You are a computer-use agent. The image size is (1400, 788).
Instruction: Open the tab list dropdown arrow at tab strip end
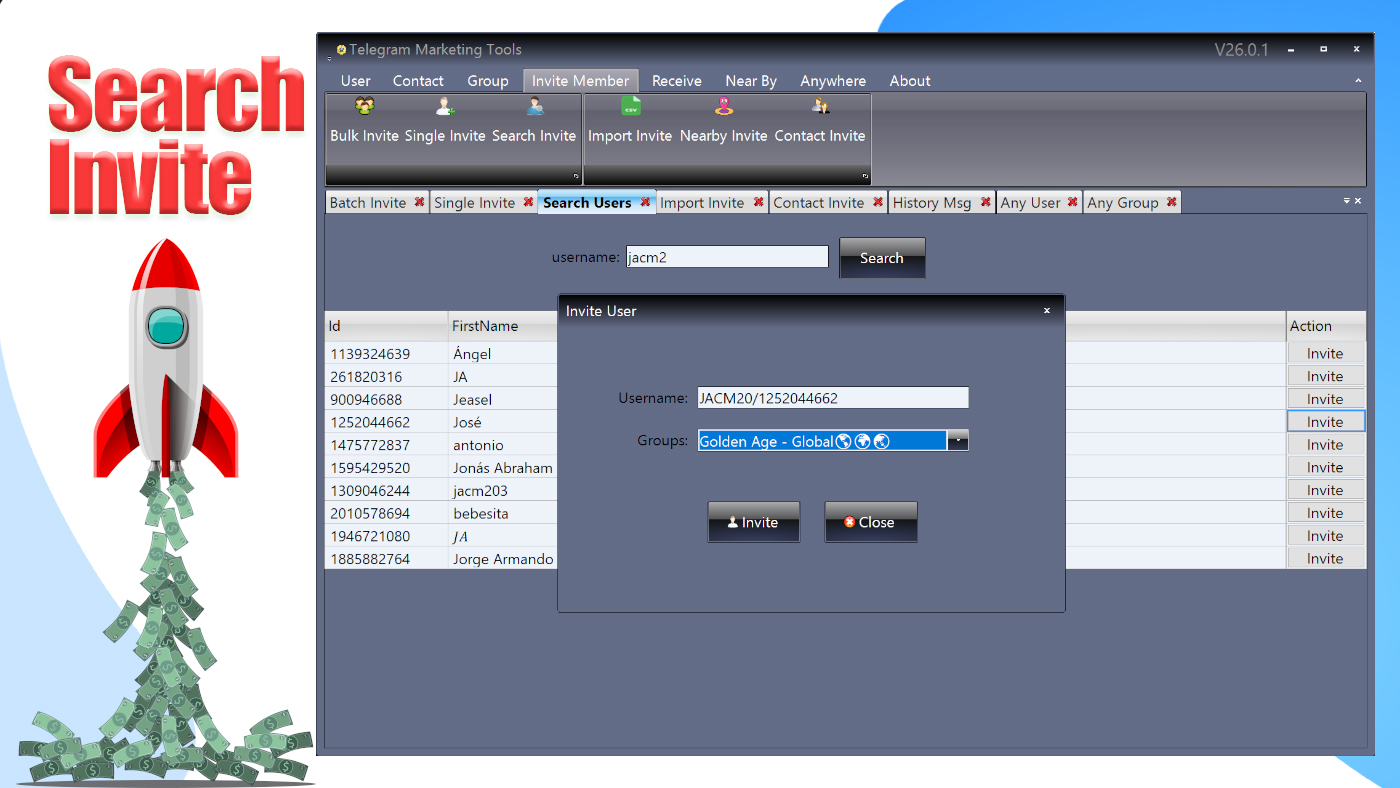tap(1346, 201)
